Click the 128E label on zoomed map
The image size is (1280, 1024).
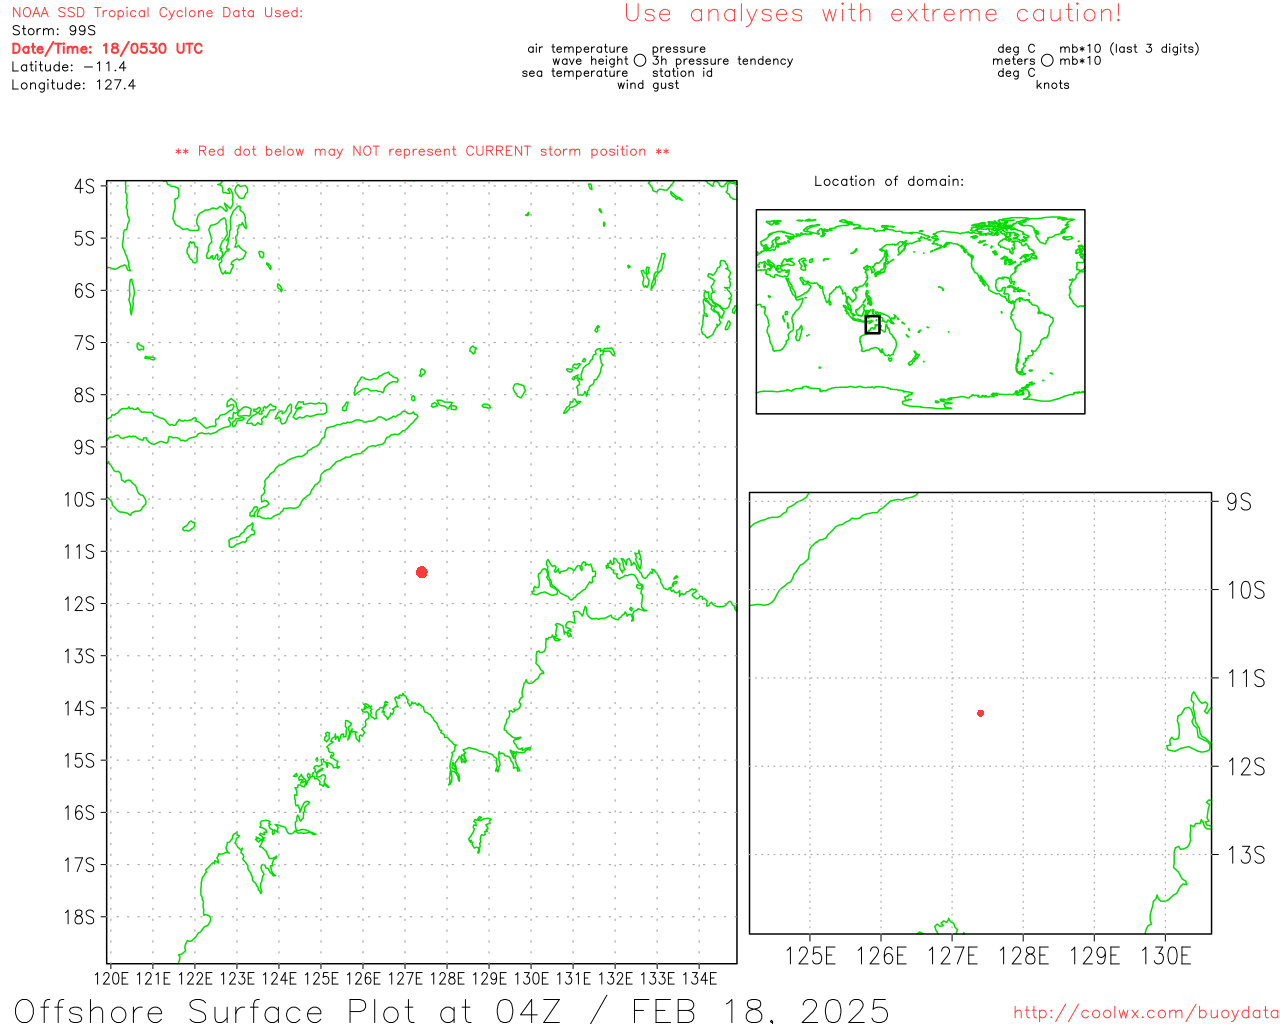[x=1023, y=956]
